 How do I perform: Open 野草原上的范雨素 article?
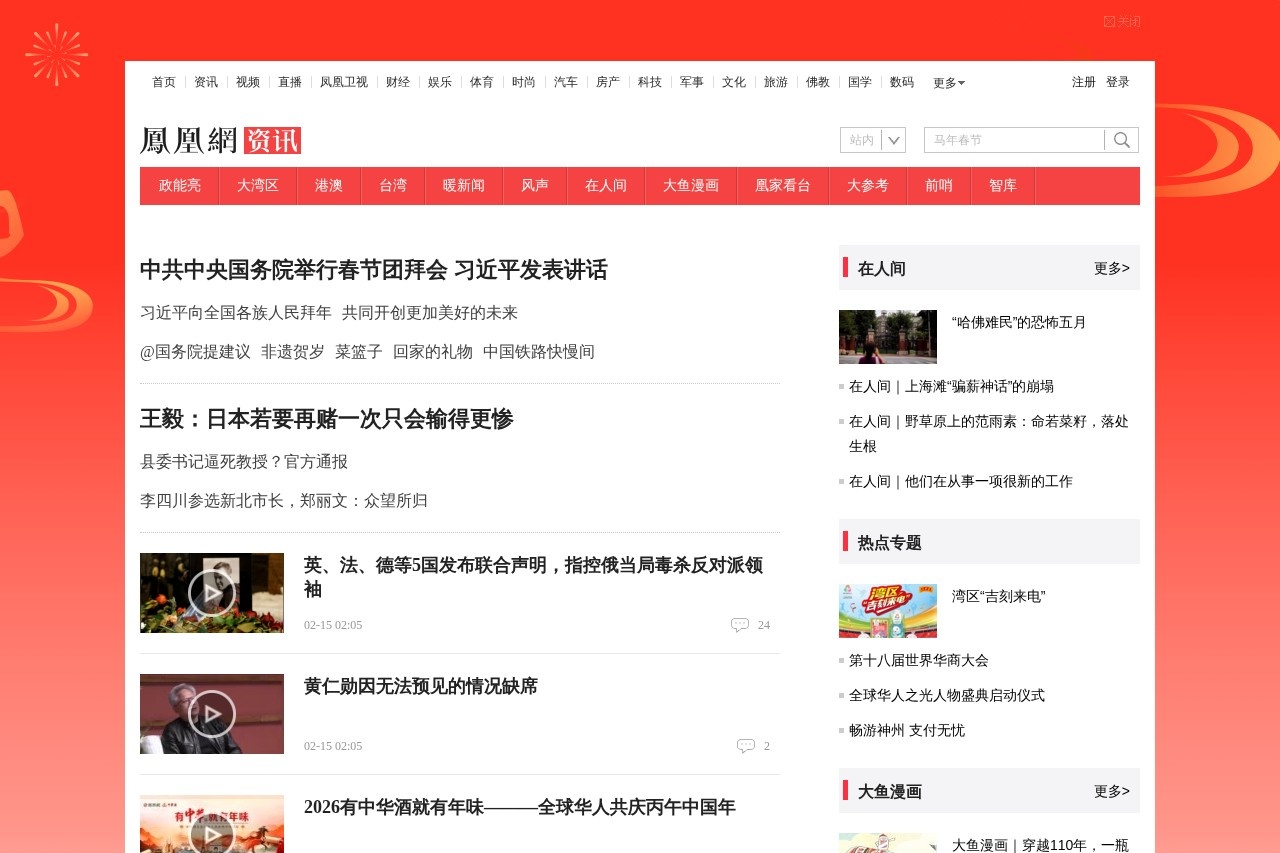(989, 434)
